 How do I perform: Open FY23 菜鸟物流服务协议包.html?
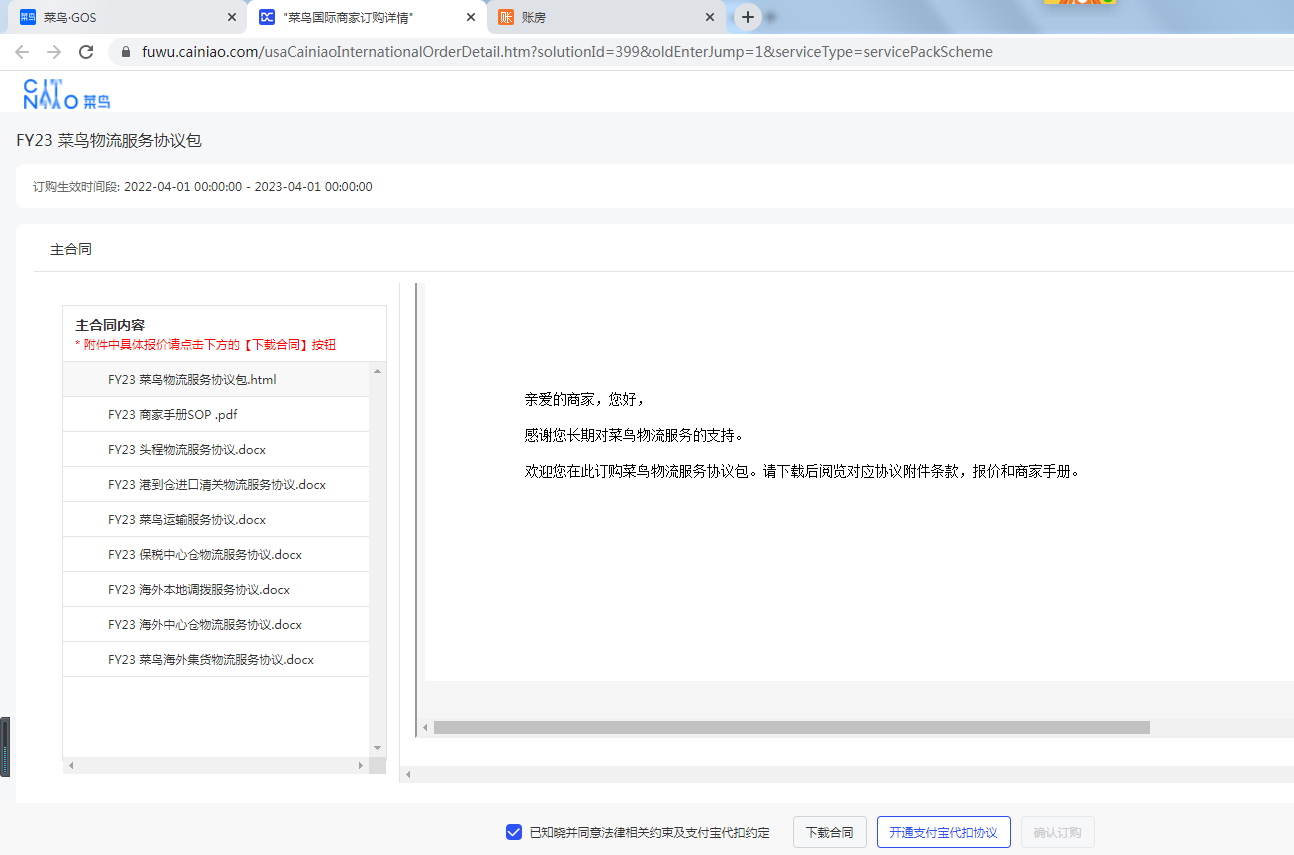pyautogui.click(x=216, y=379)
